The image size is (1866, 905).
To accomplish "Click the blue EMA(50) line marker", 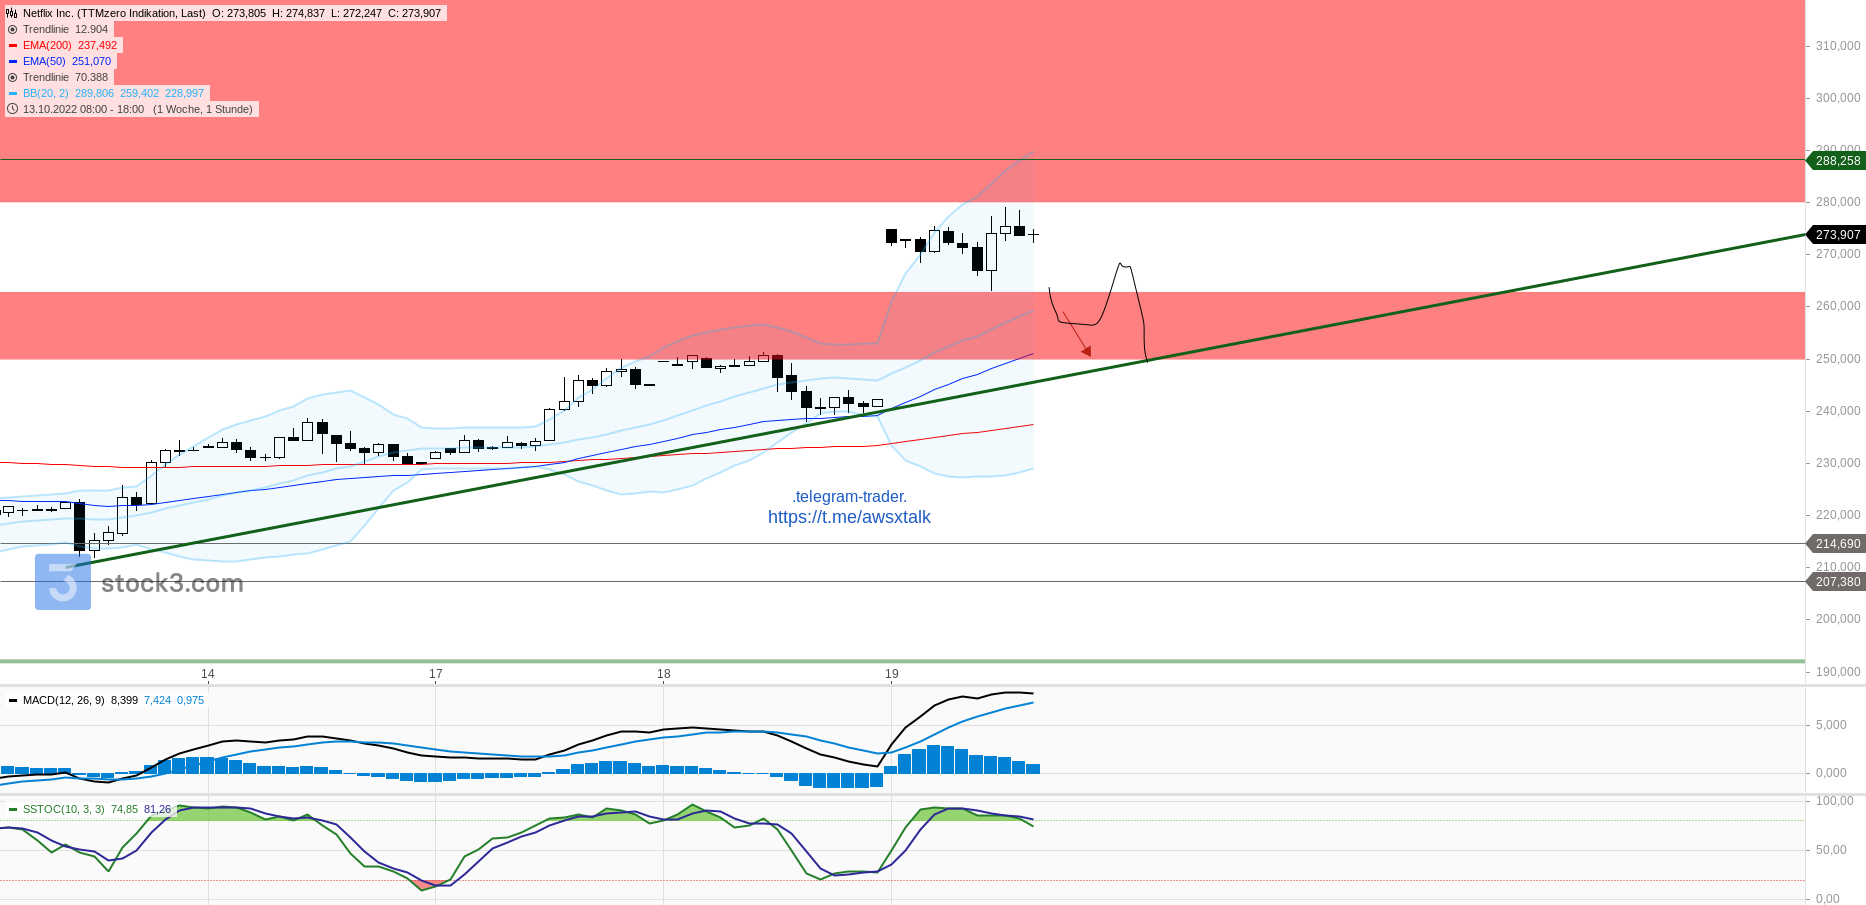I will 13,61.
